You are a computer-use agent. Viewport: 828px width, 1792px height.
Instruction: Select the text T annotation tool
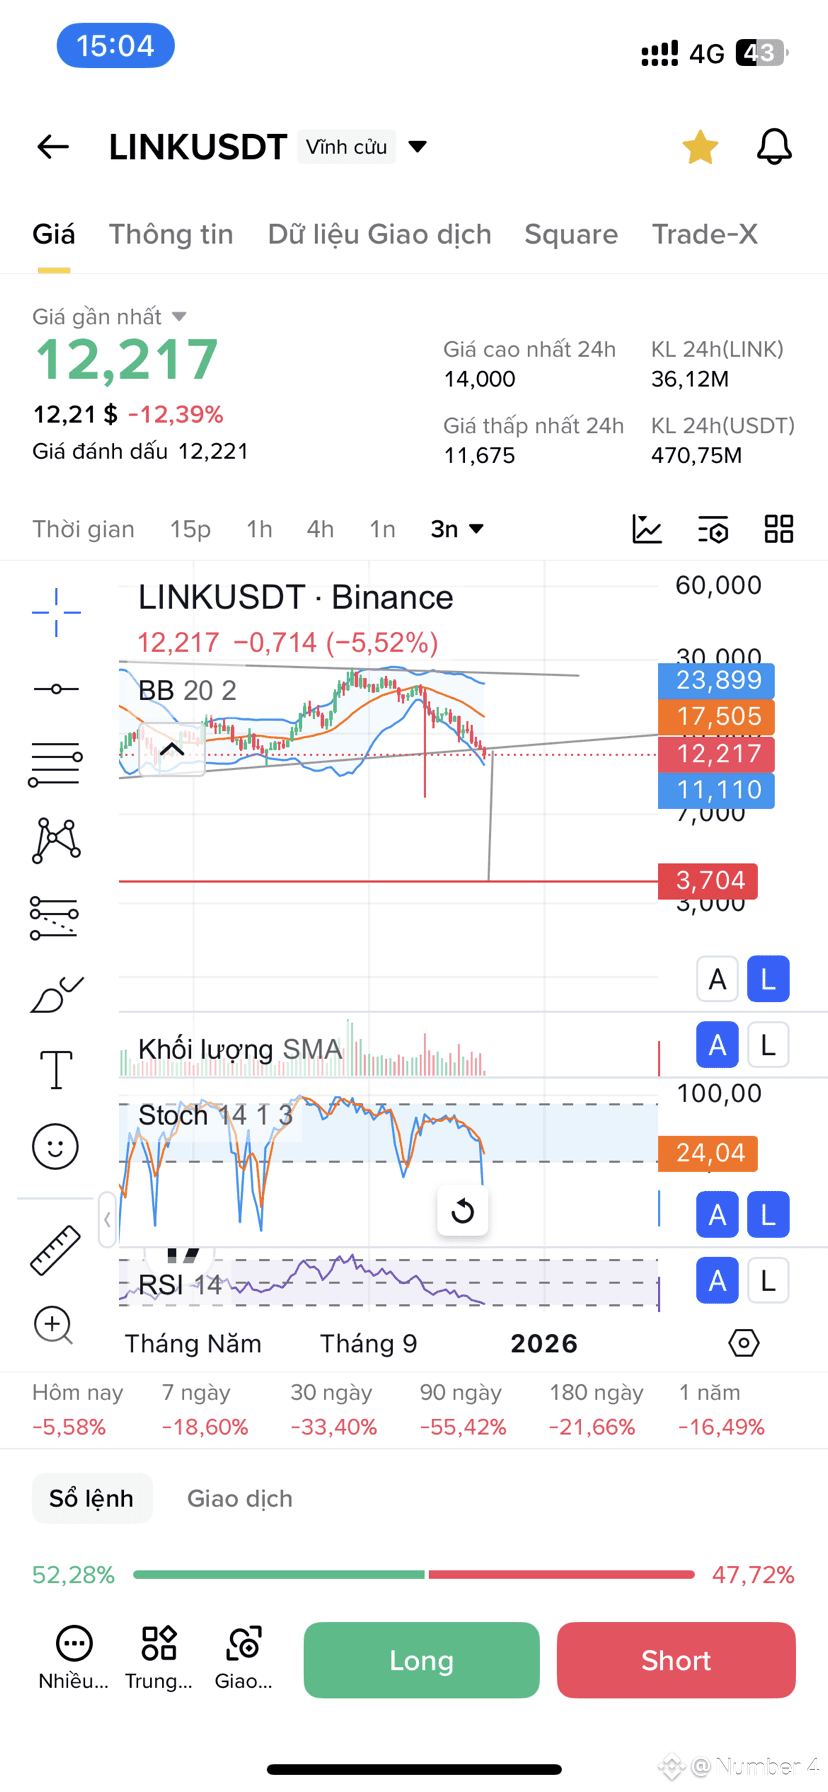[x=56, y=1070]
